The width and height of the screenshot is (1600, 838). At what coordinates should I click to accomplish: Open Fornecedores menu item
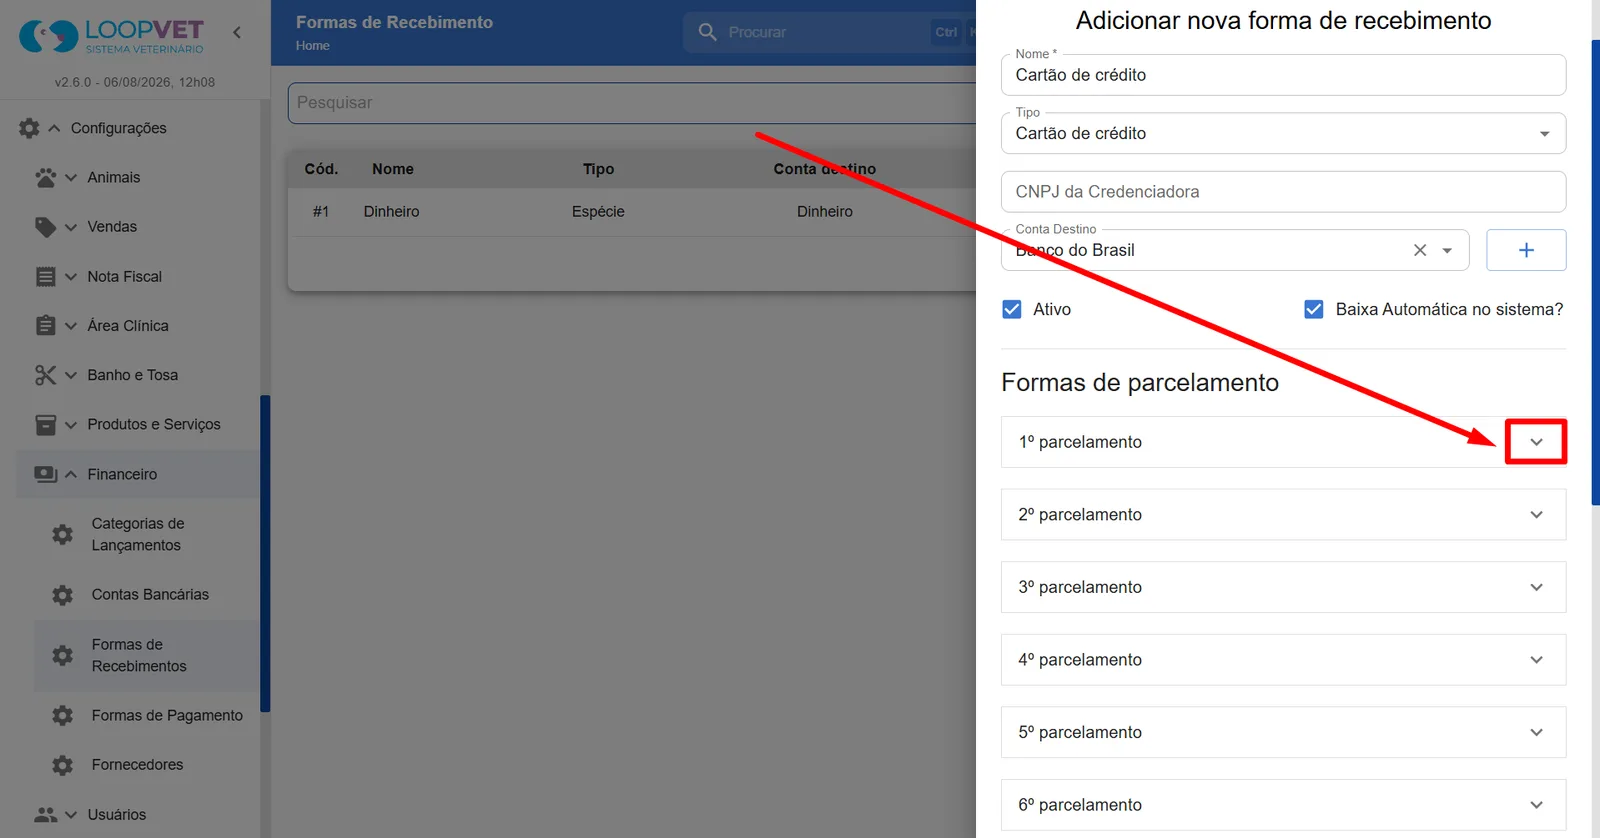tap(147, 765)
